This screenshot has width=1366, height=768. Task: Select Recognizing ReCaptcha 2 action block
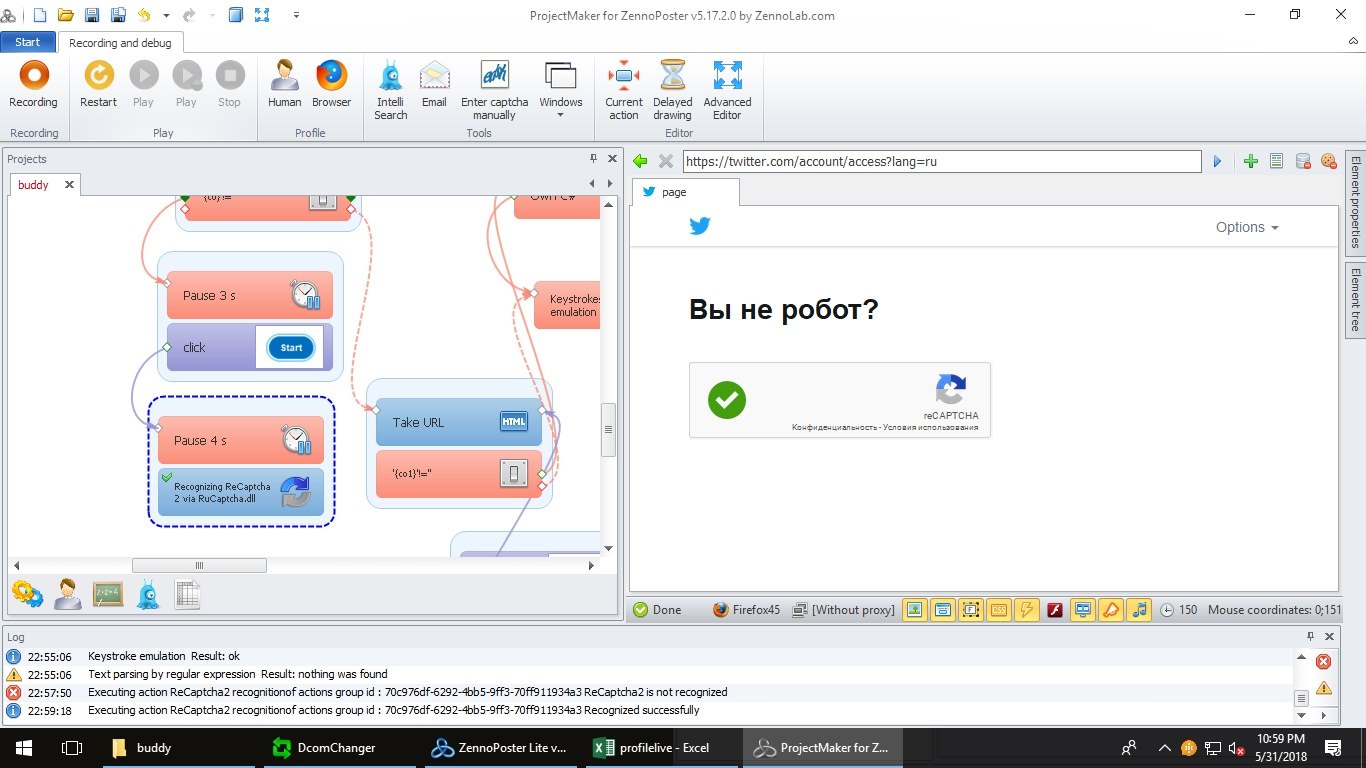(241, 492)
